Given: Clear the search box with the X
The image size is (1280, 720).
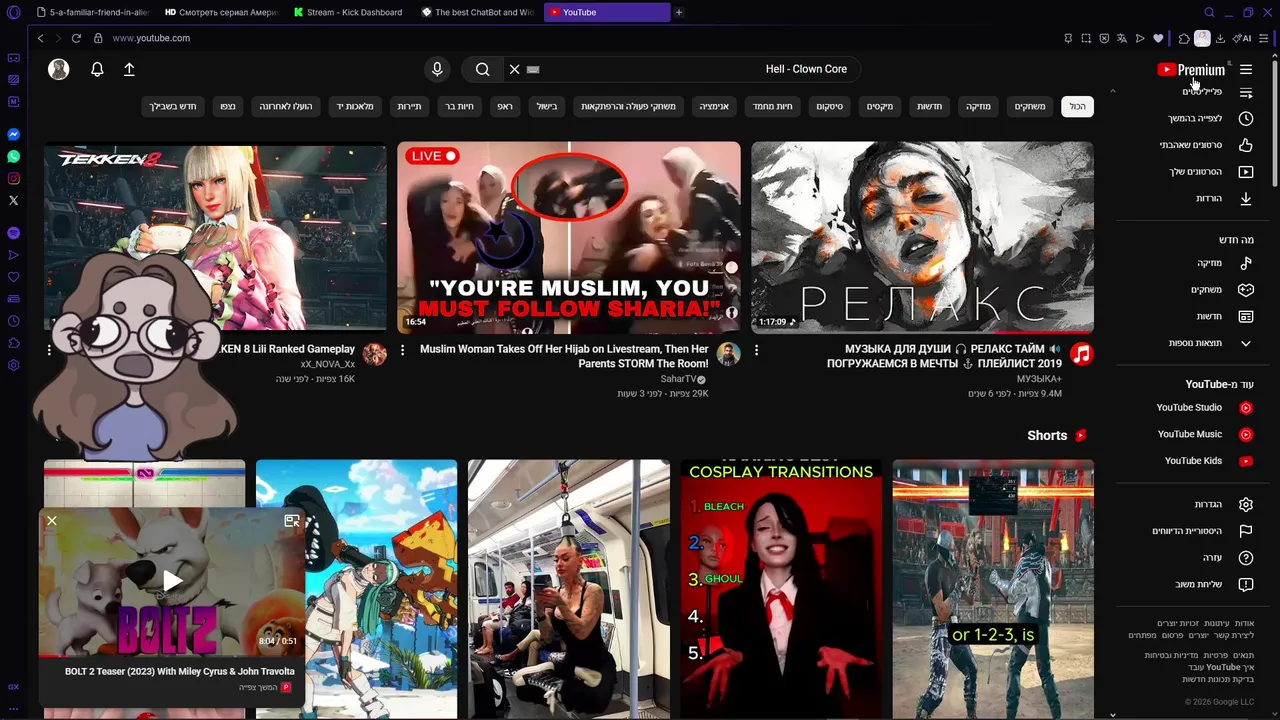Looking at the screenshot, I should (x=514, y=69).
